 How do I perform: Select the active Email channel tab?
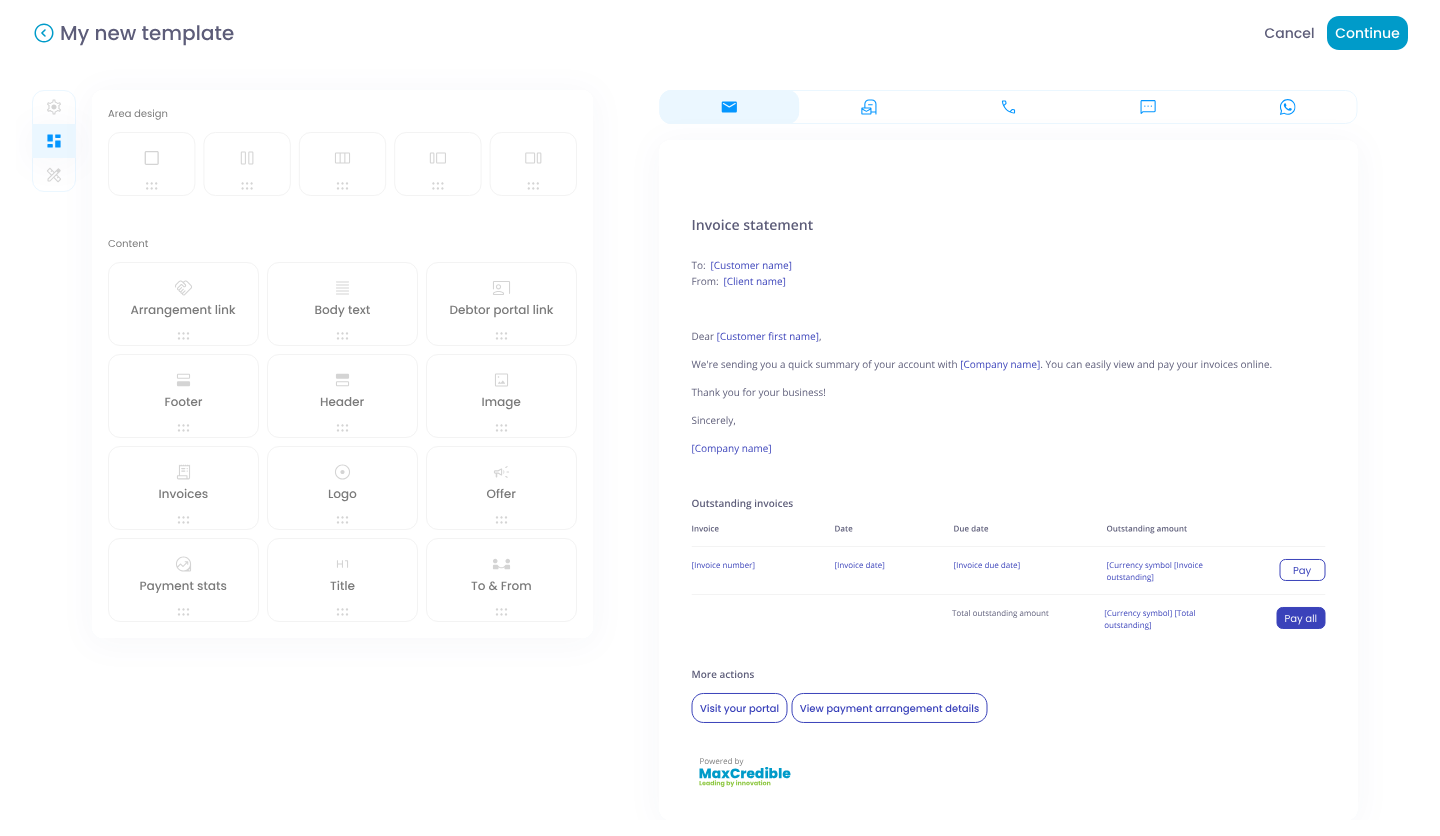[x=729, y=106]
